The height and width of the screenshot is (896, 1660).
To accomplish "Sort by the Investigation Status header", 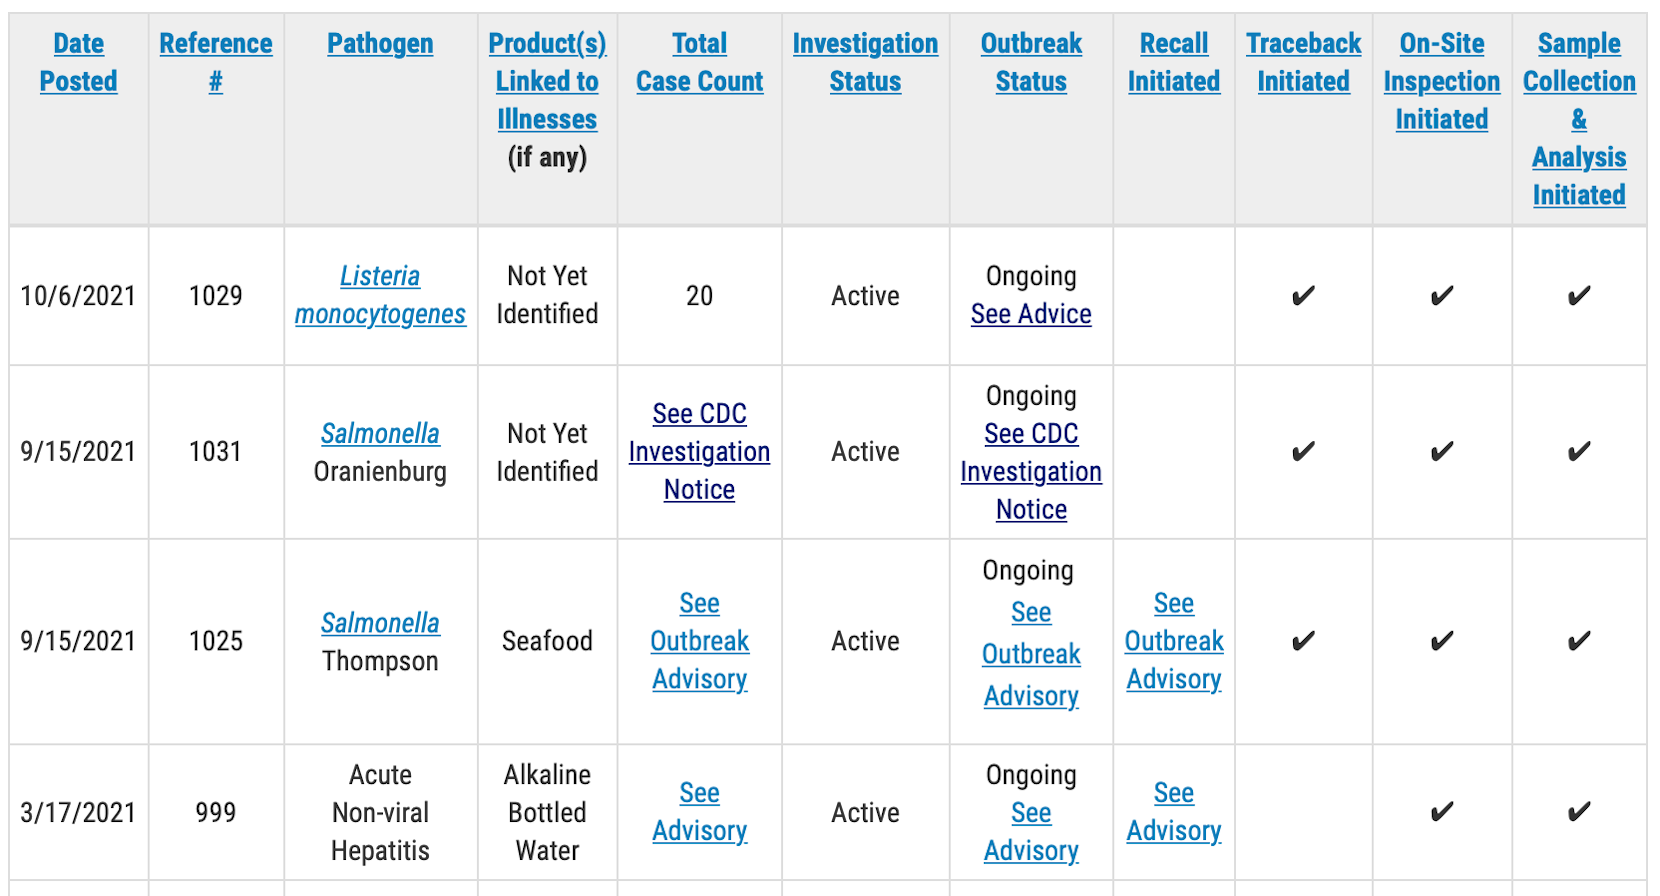I will tap(865, 62).
